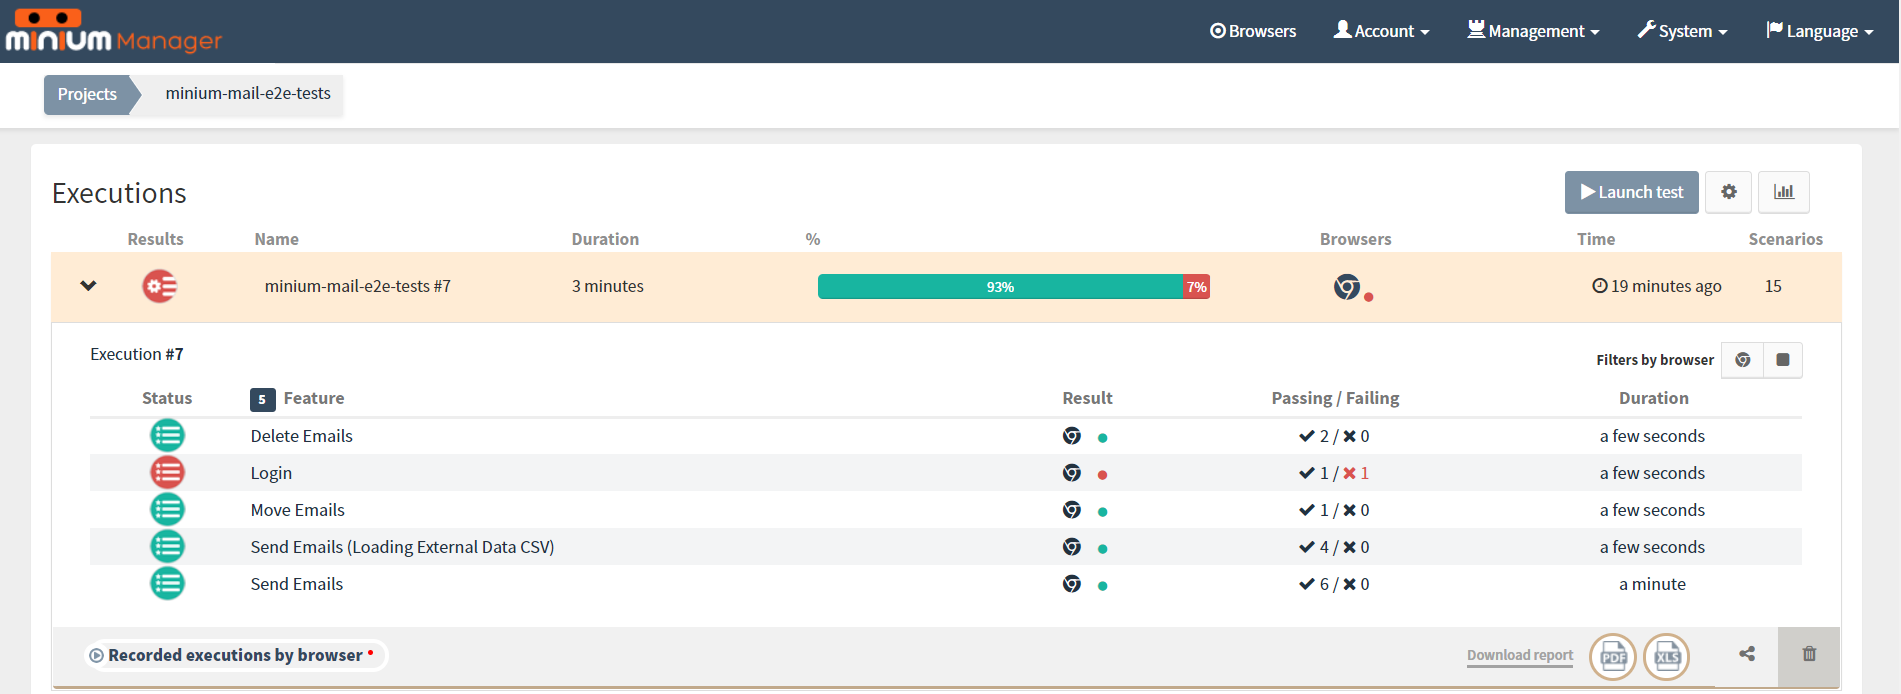This screenshot has width=1901, height=694.
Task: Filter by Chrome browser toggle
Action: [x=1743, y=360]
